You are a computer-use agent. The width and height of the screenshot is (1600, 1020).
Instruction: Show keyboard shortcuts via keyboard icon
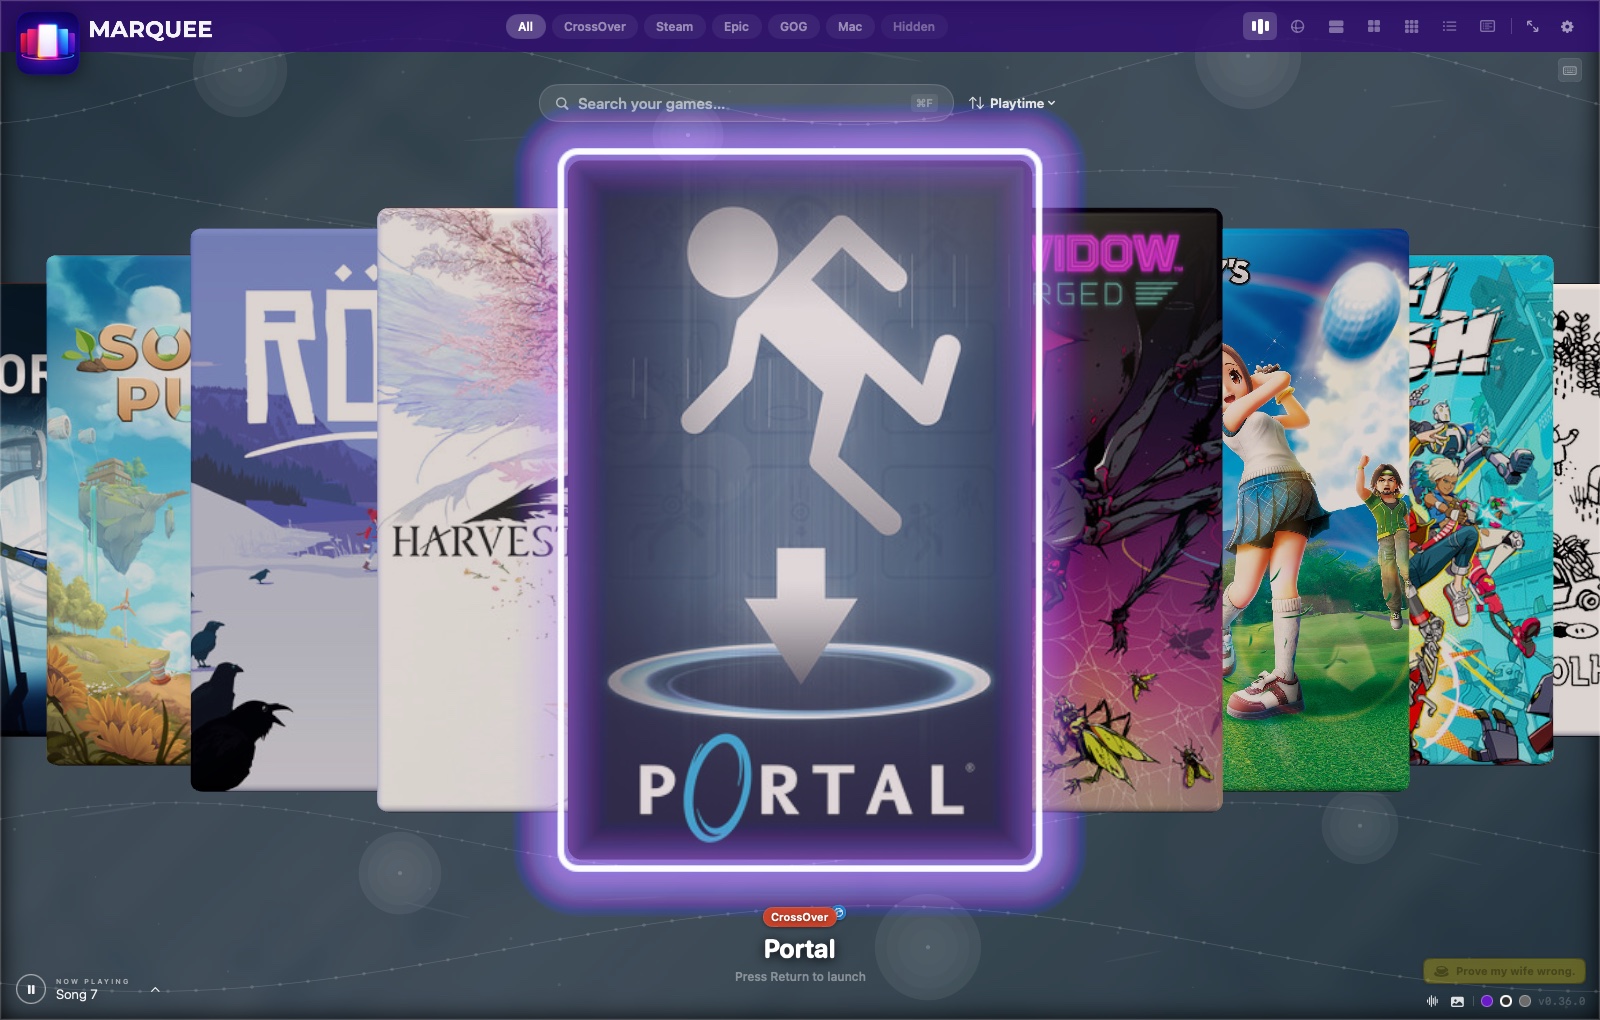pos(1570,71)
